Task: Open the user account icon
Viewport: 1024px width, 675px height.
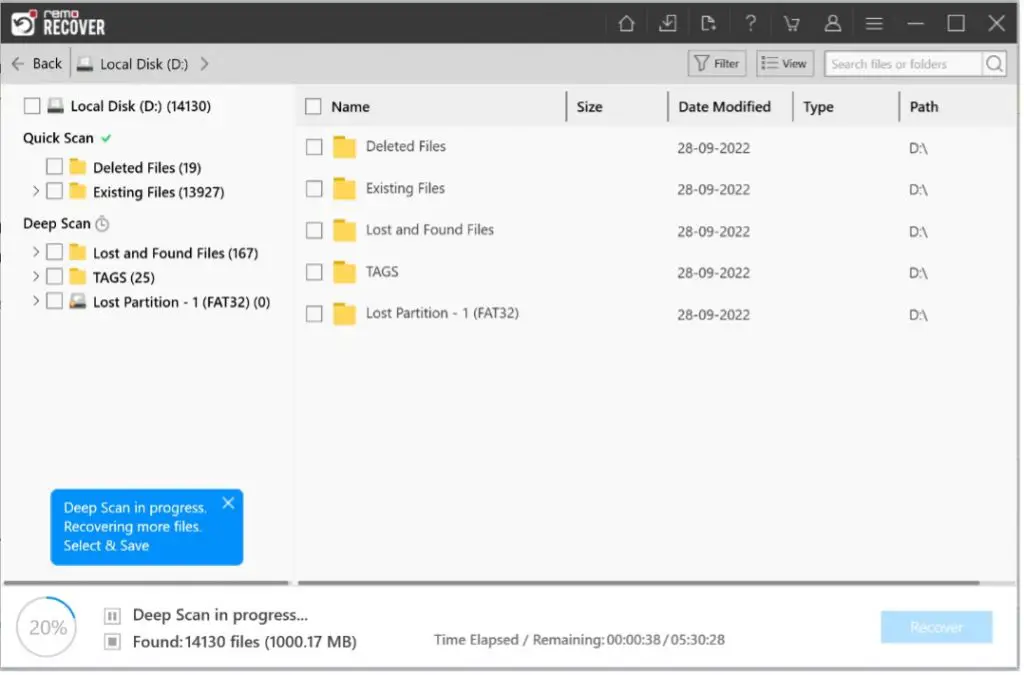Action: (835, 24)
